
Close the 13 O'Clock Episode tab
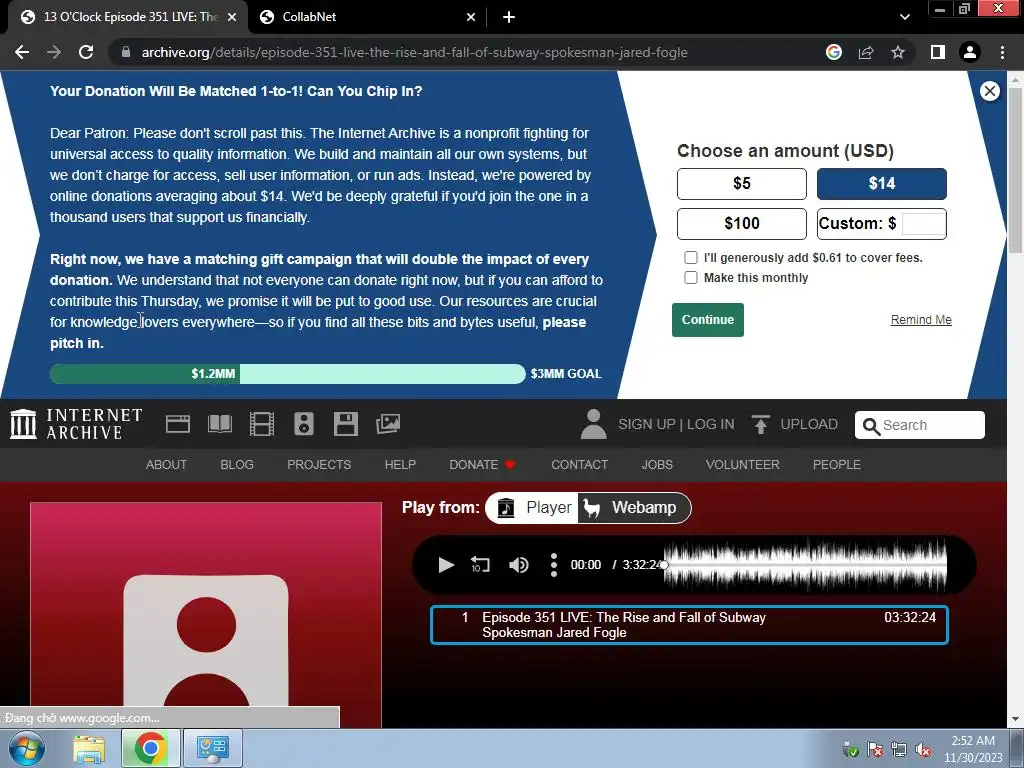pos(232,17)
